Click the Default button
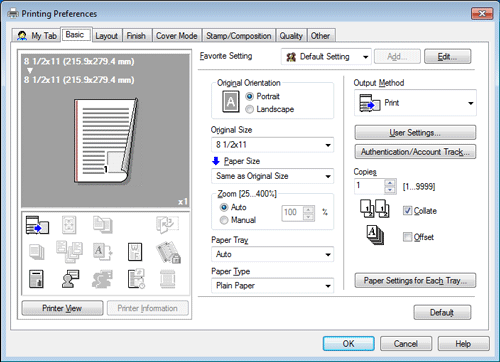Image resolution: width=500 pixels, height=362 pixels. 442,313
